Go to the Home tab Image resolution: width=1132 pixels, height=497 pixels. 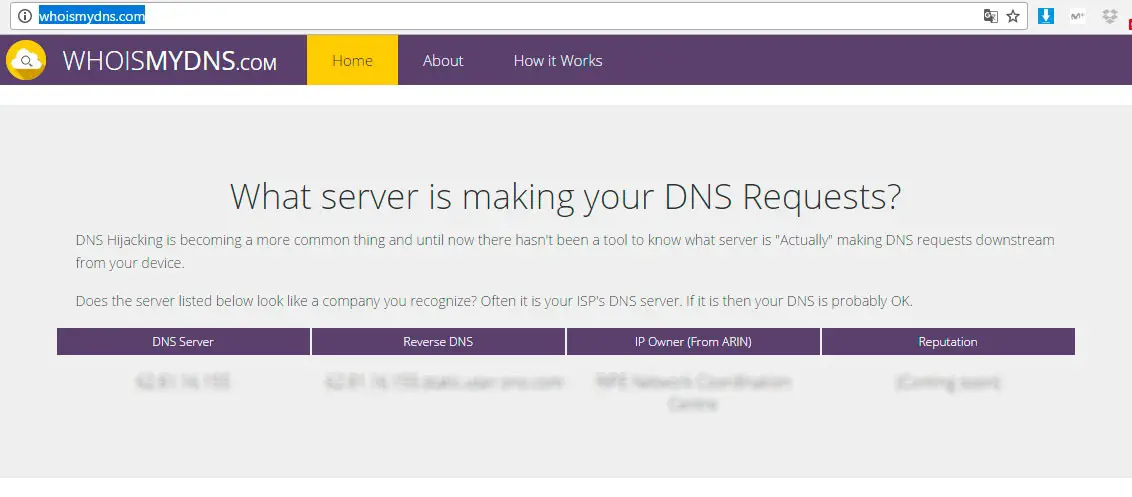352,60
